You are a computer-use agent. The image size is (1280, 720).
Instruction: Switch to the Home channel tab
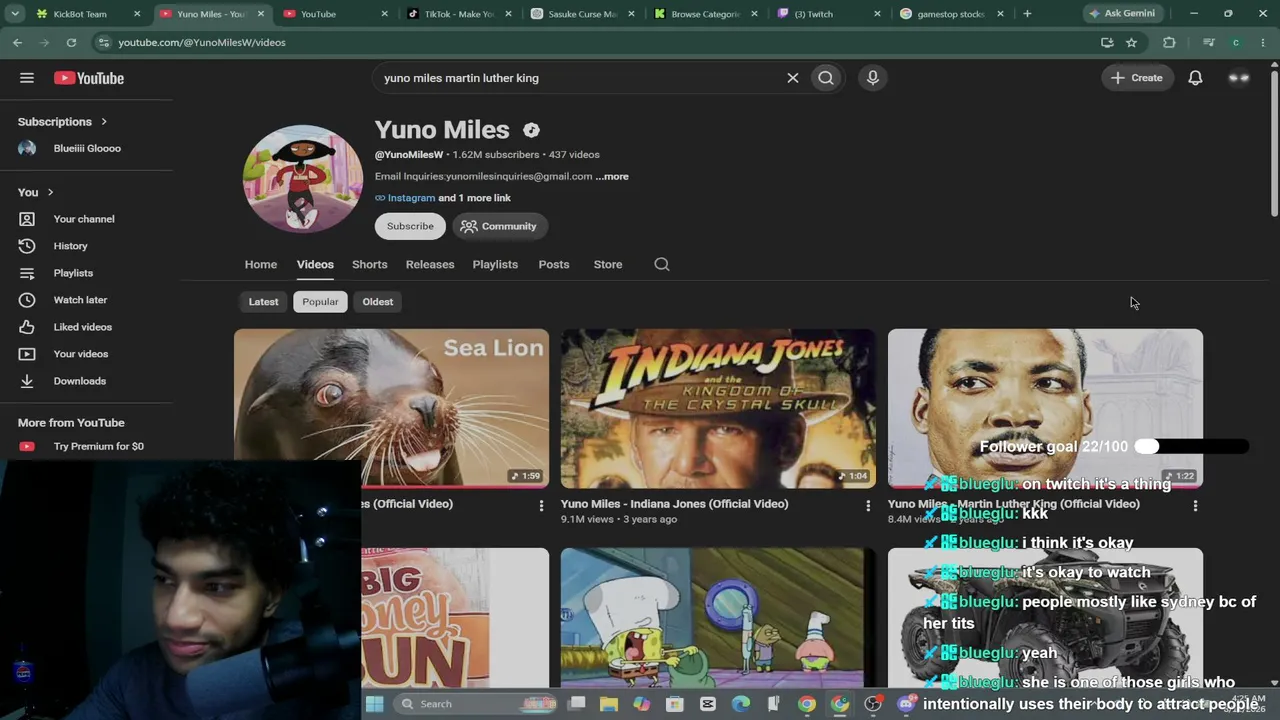261,264
